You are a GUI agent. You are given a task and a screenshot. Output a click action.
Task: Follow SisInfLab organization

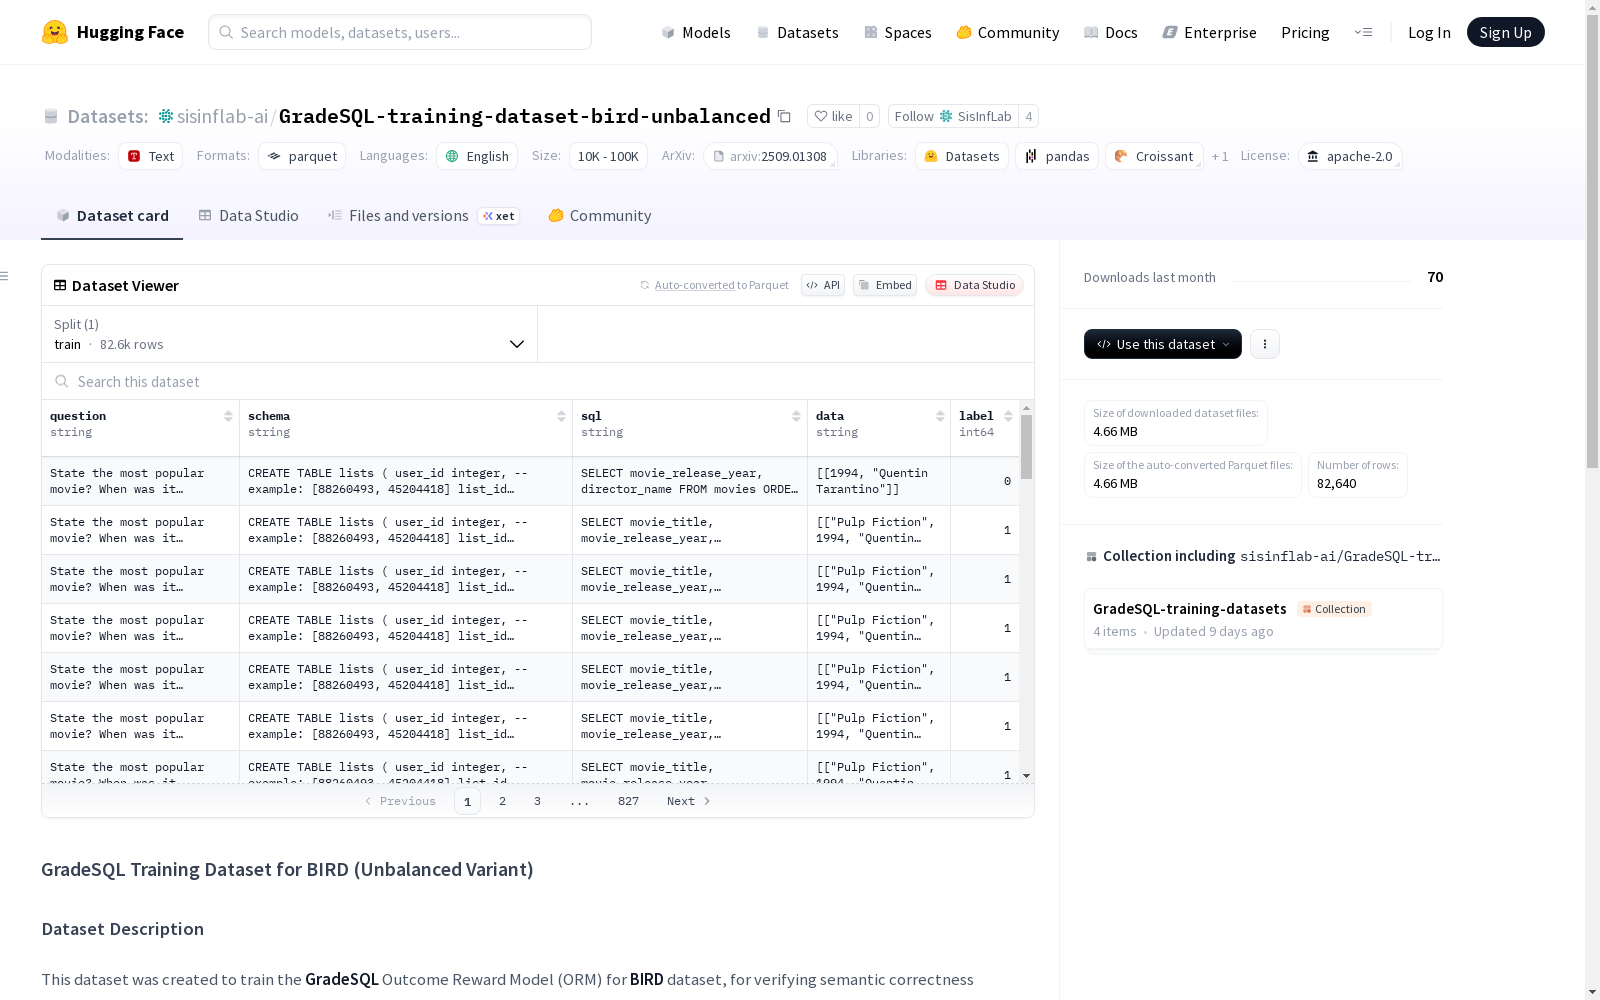click(x=953, y=117)
